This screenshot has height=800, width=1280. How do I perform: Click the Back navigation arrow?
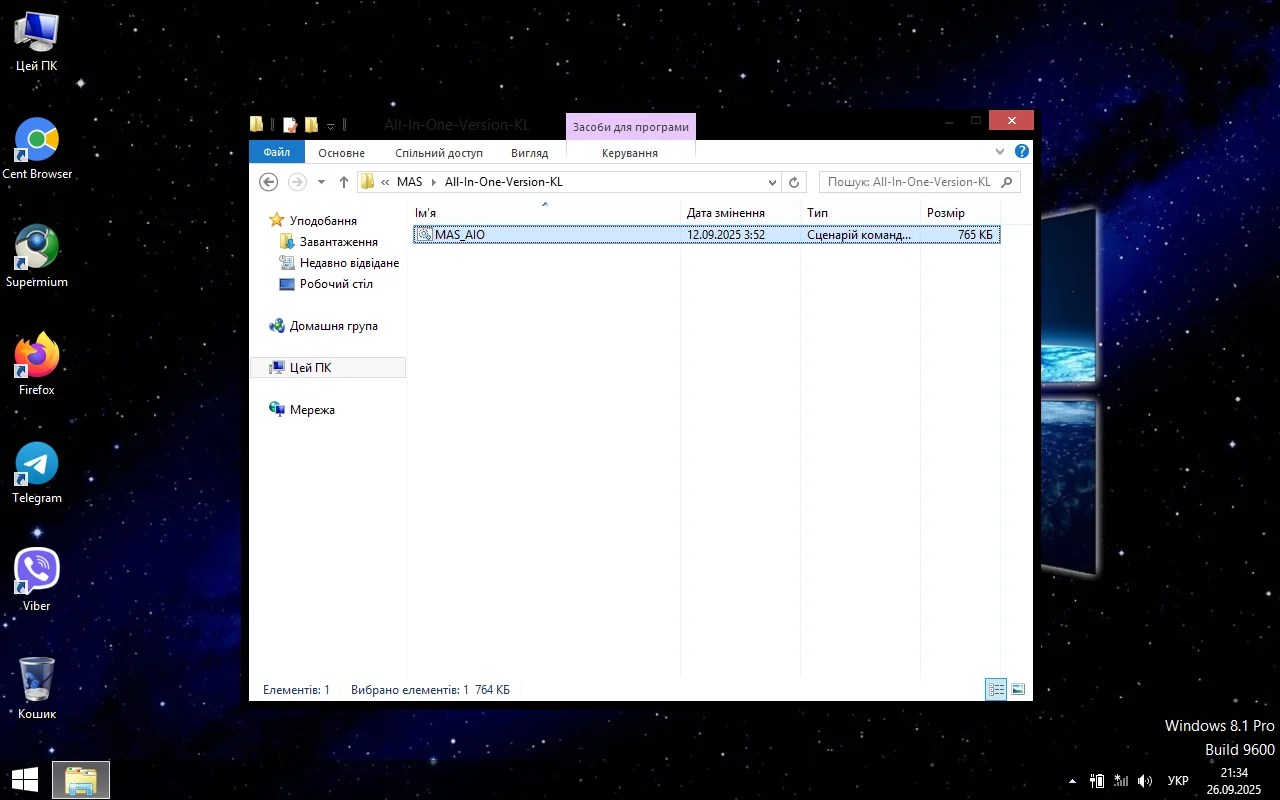[268, 182]
